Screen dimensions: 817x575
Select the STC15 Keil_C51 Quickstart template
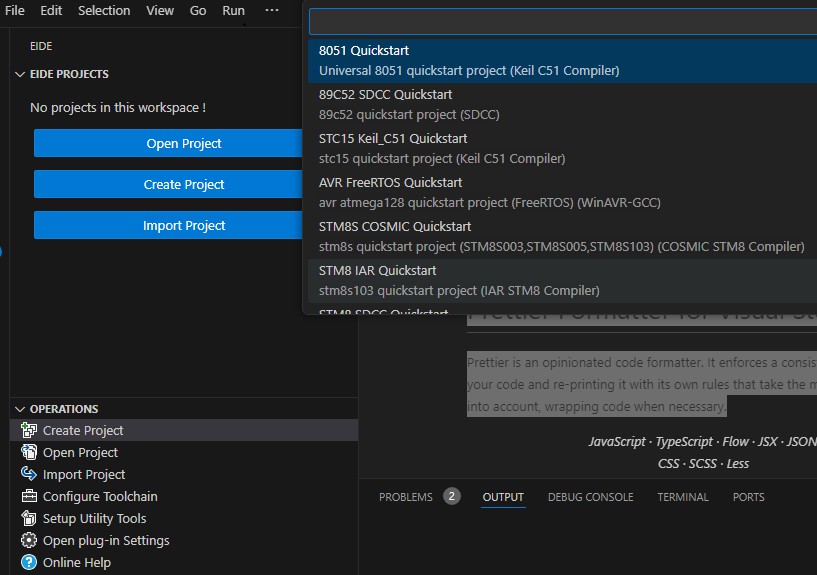[x=562, y=148]
